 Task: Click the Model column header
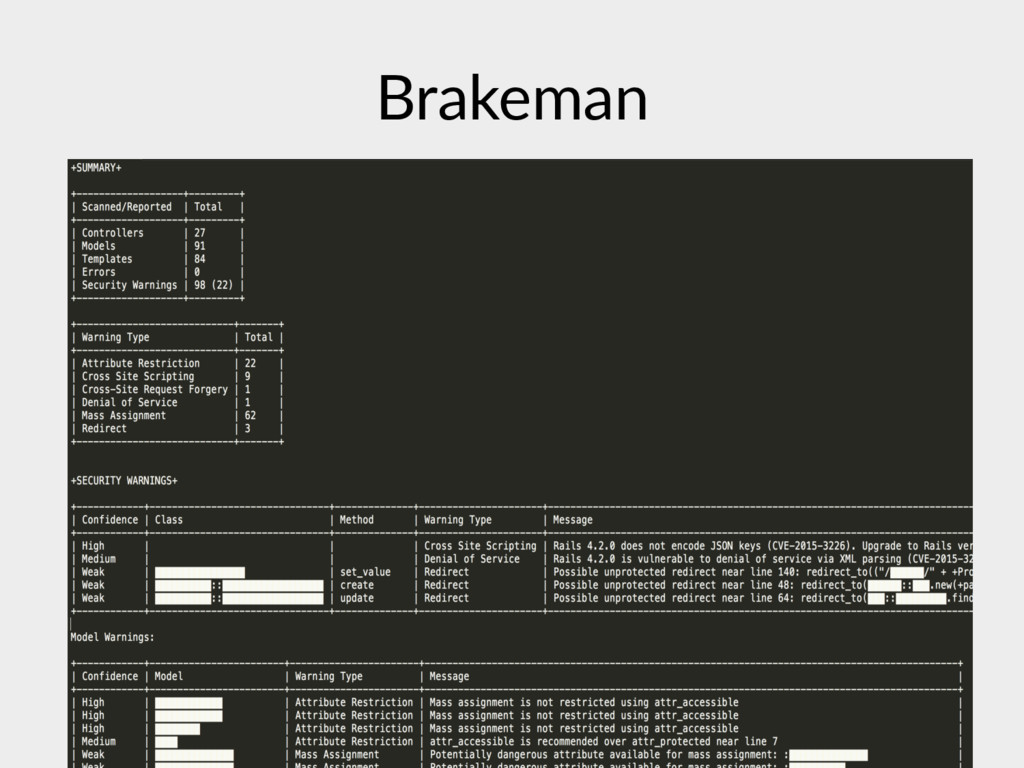click(x=168, y=677)
